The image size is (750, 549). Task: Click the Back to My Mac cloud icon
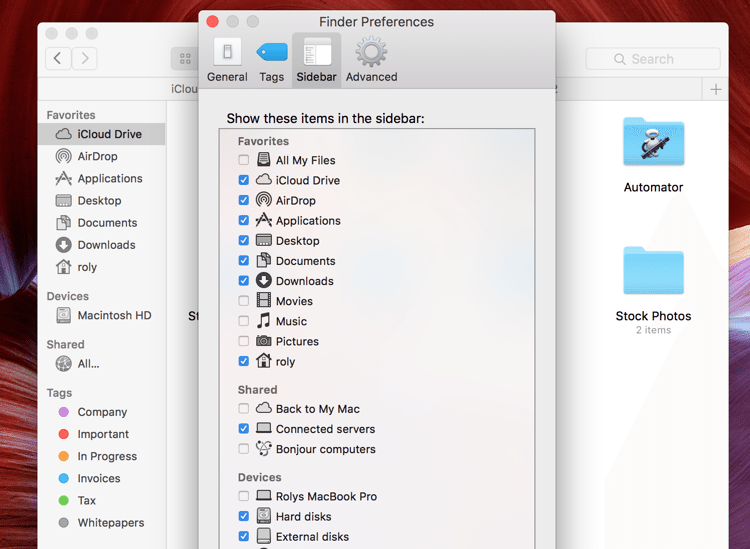[x=264, y=408]
